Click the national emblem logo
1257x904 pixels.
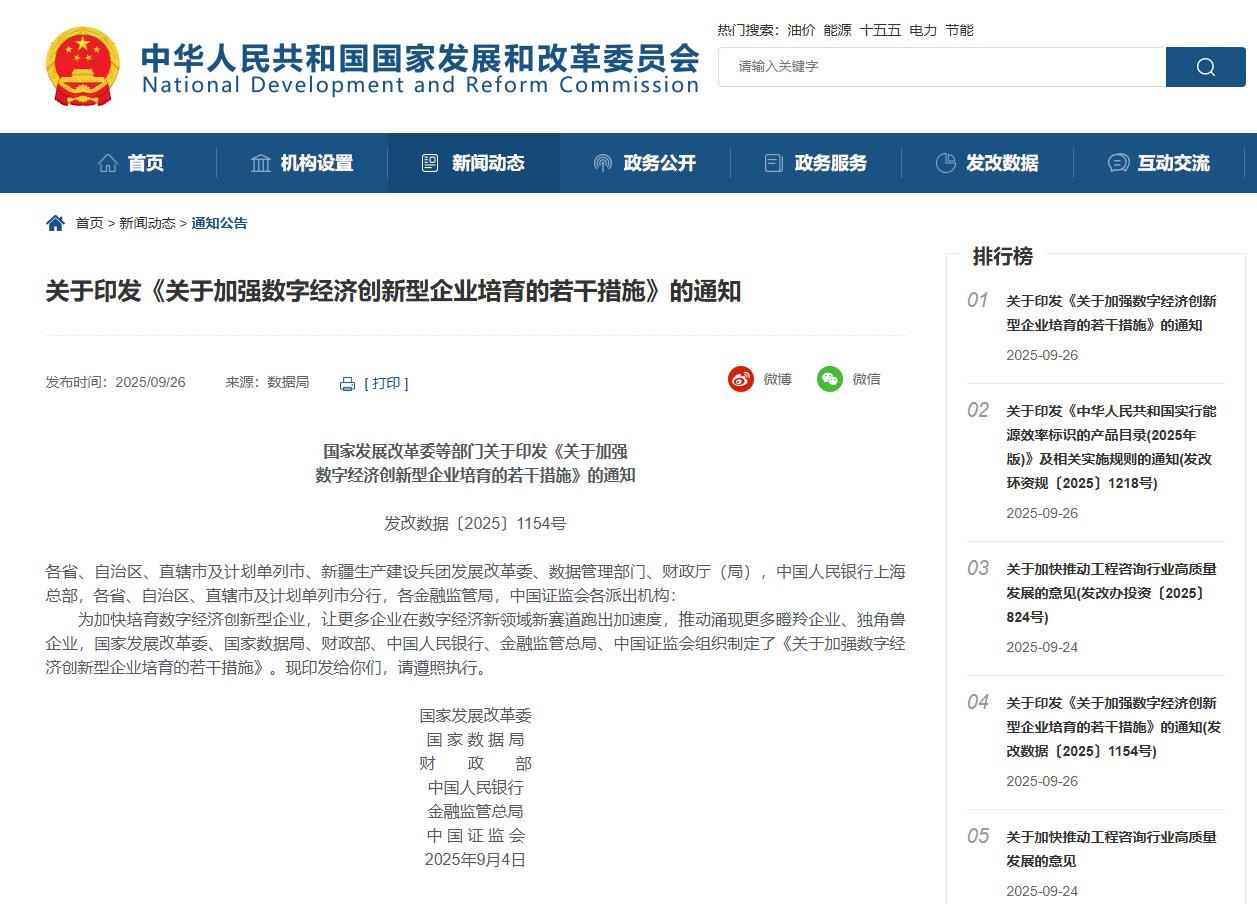point(83,66)
